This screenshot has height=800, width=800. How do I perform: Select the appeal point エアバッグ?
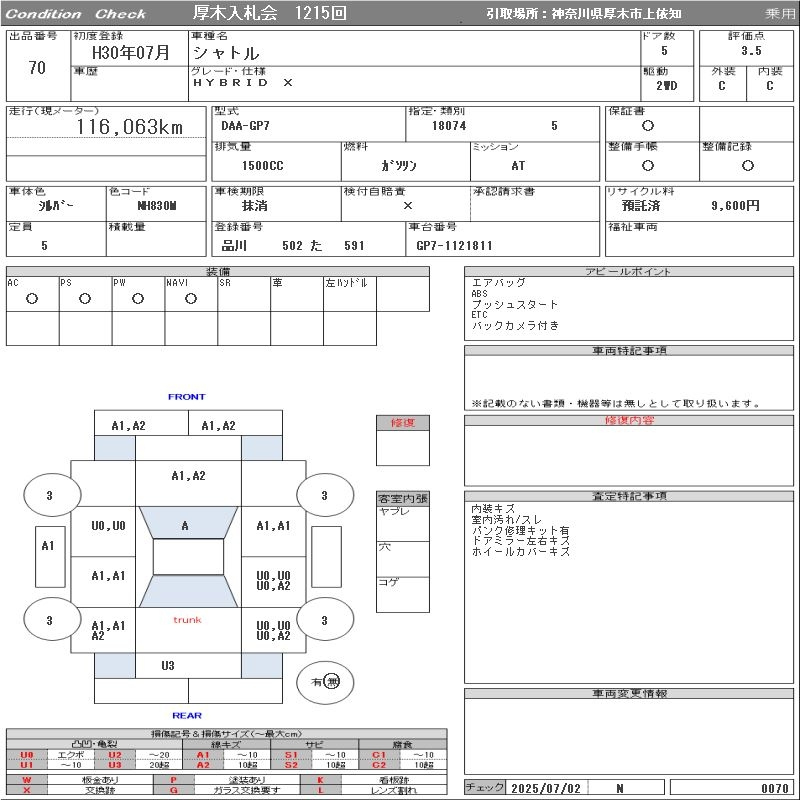click(498, 283)
